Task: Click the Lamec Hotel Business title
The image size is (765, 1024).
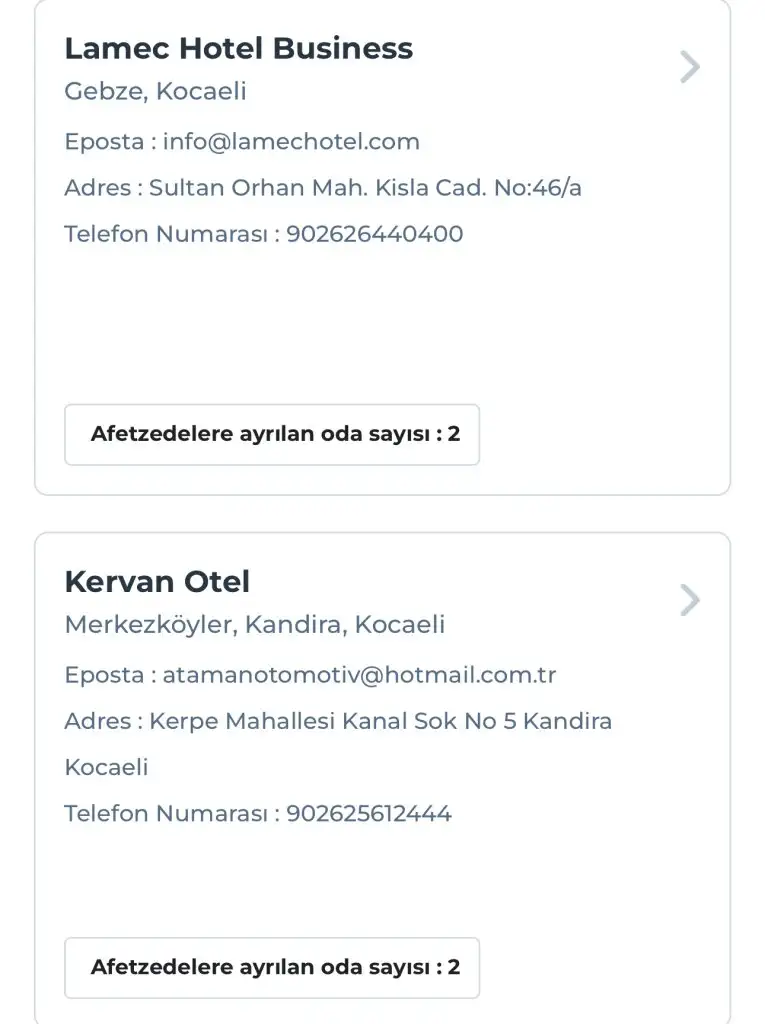Action: tap(238, 48)
